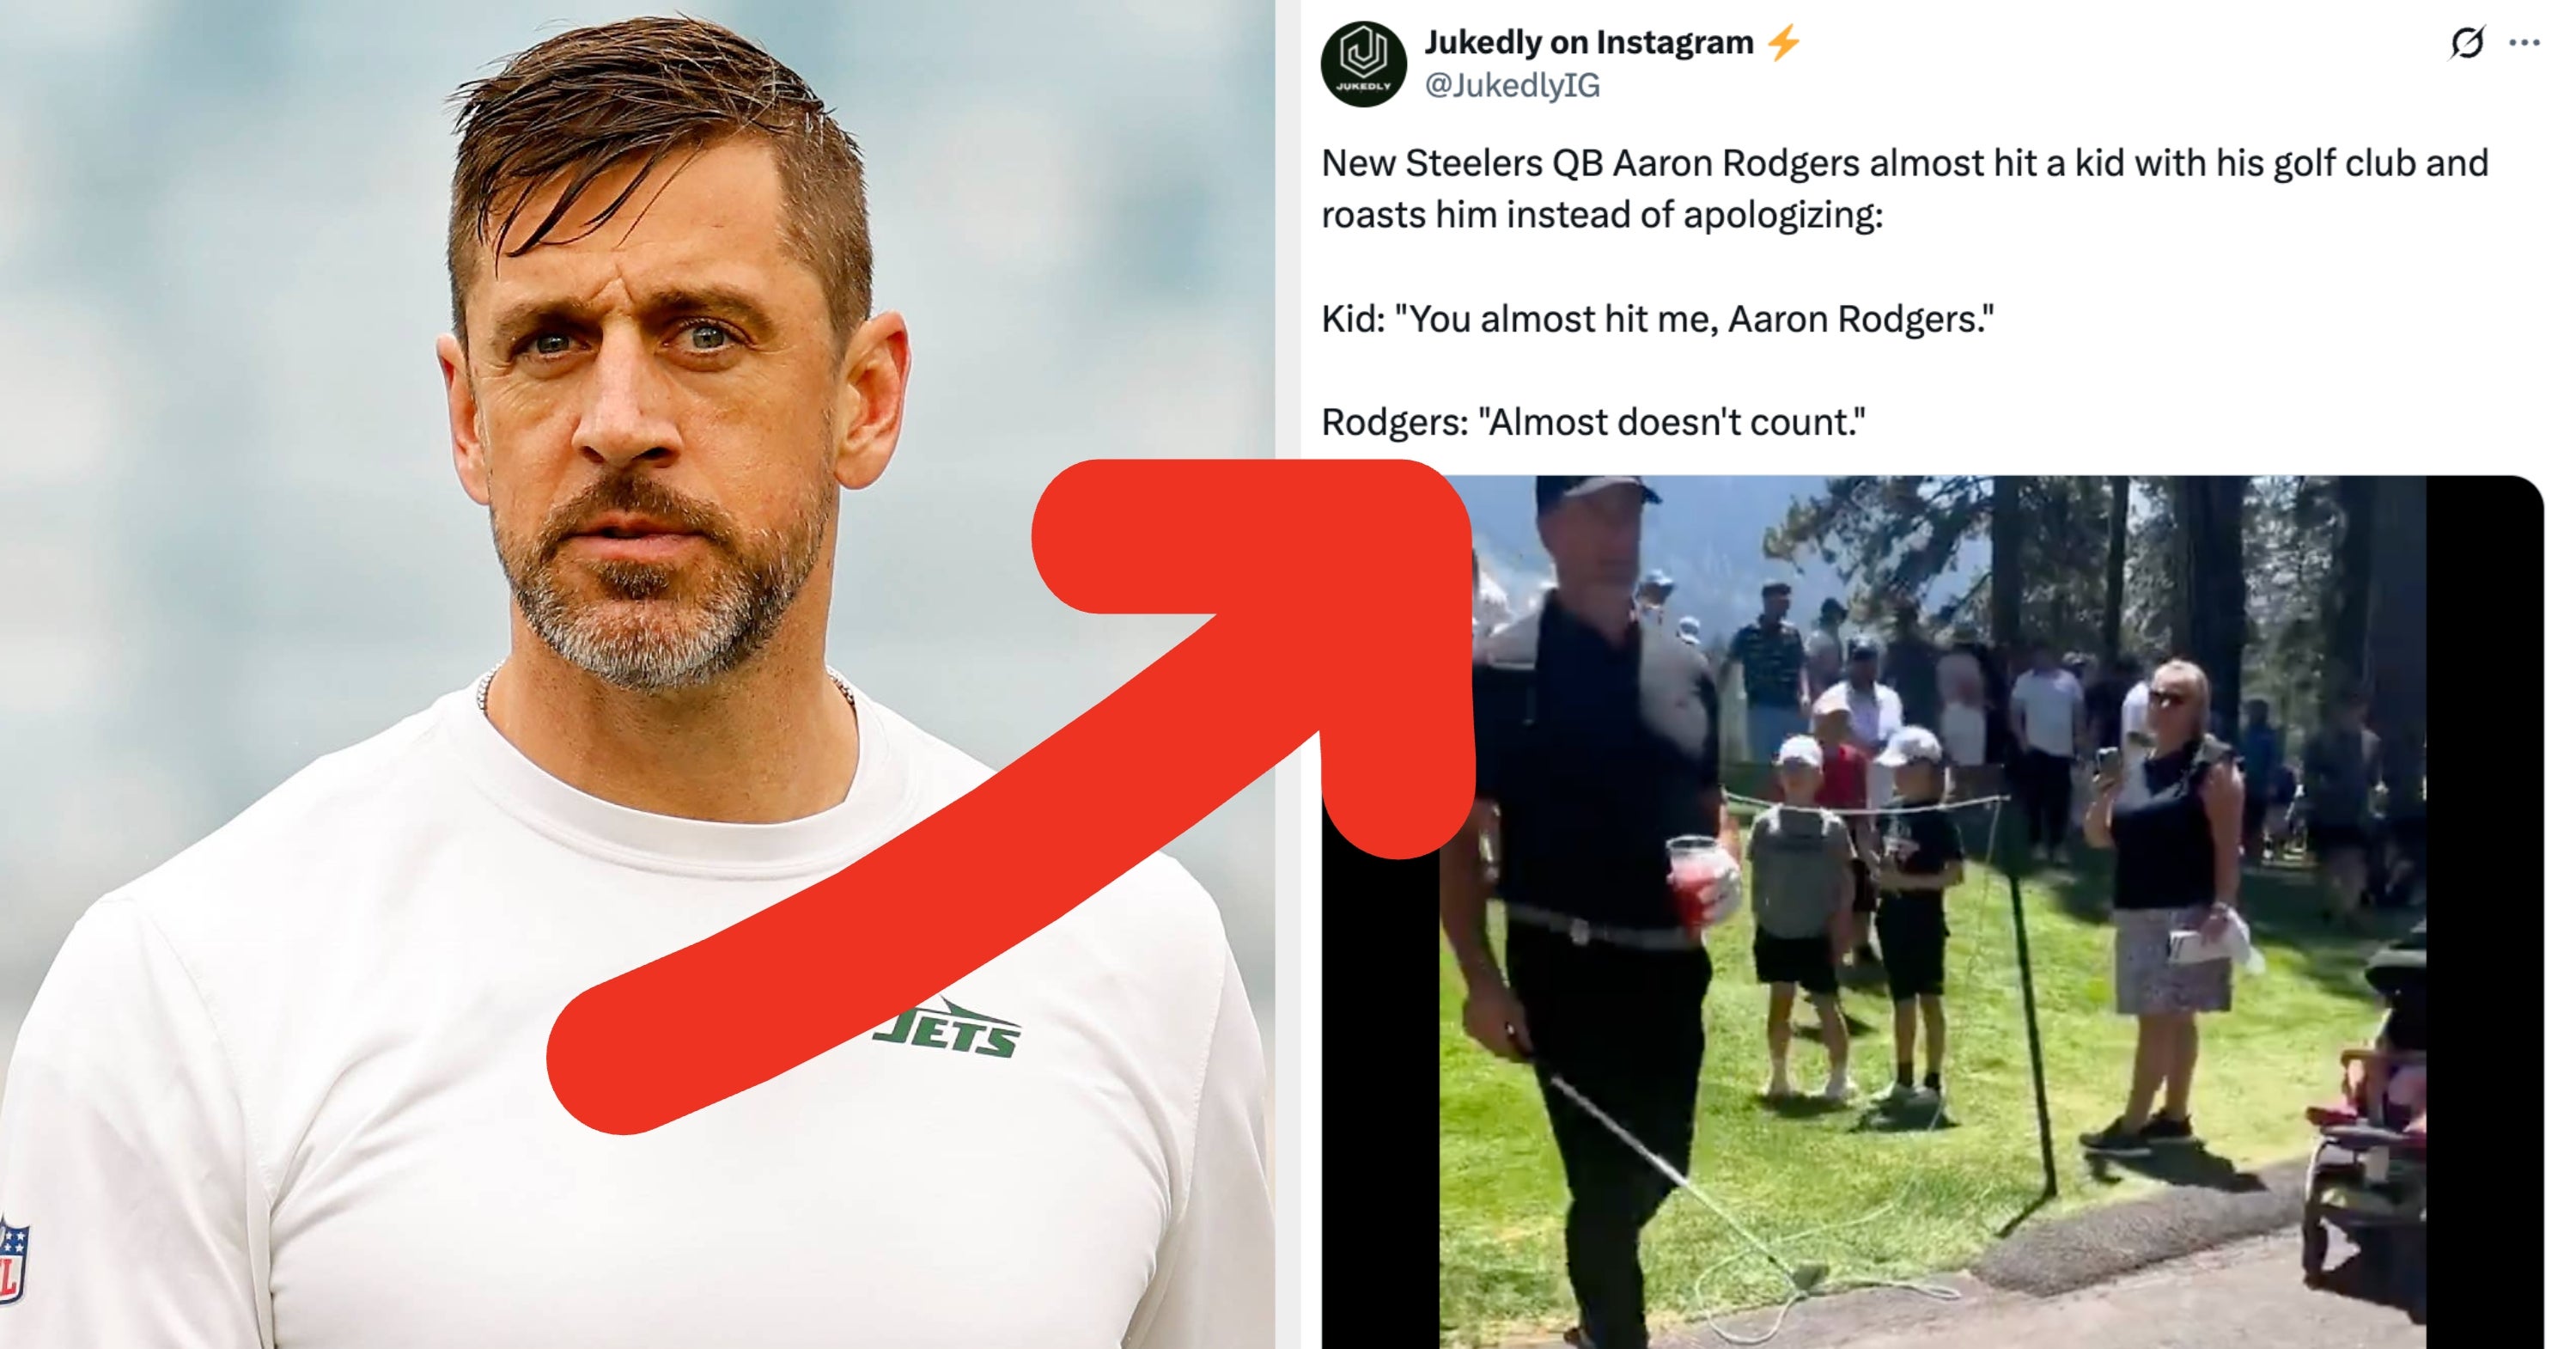Image resolution: width=2576 pixels, height=1349 pixels.
Task: Click the kid's quote line in tweet
Action: (1657, 319)
